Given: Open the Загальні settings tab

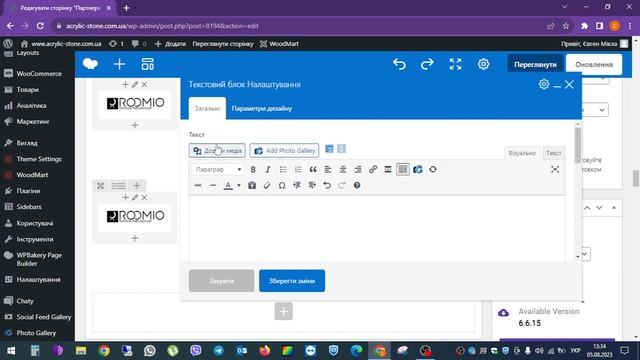Looking at the screenshot, I should coord(207,109).
